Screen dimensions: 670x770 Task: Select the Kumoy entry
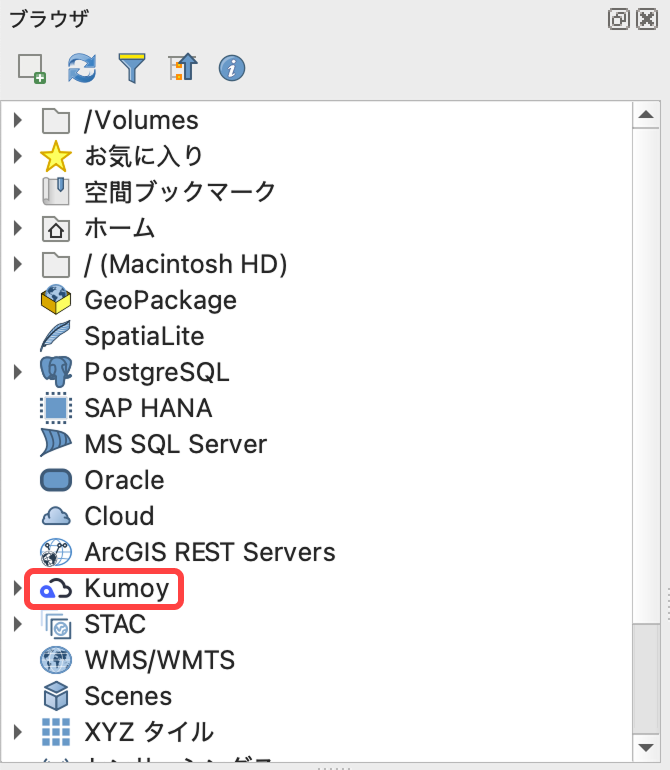127,588
